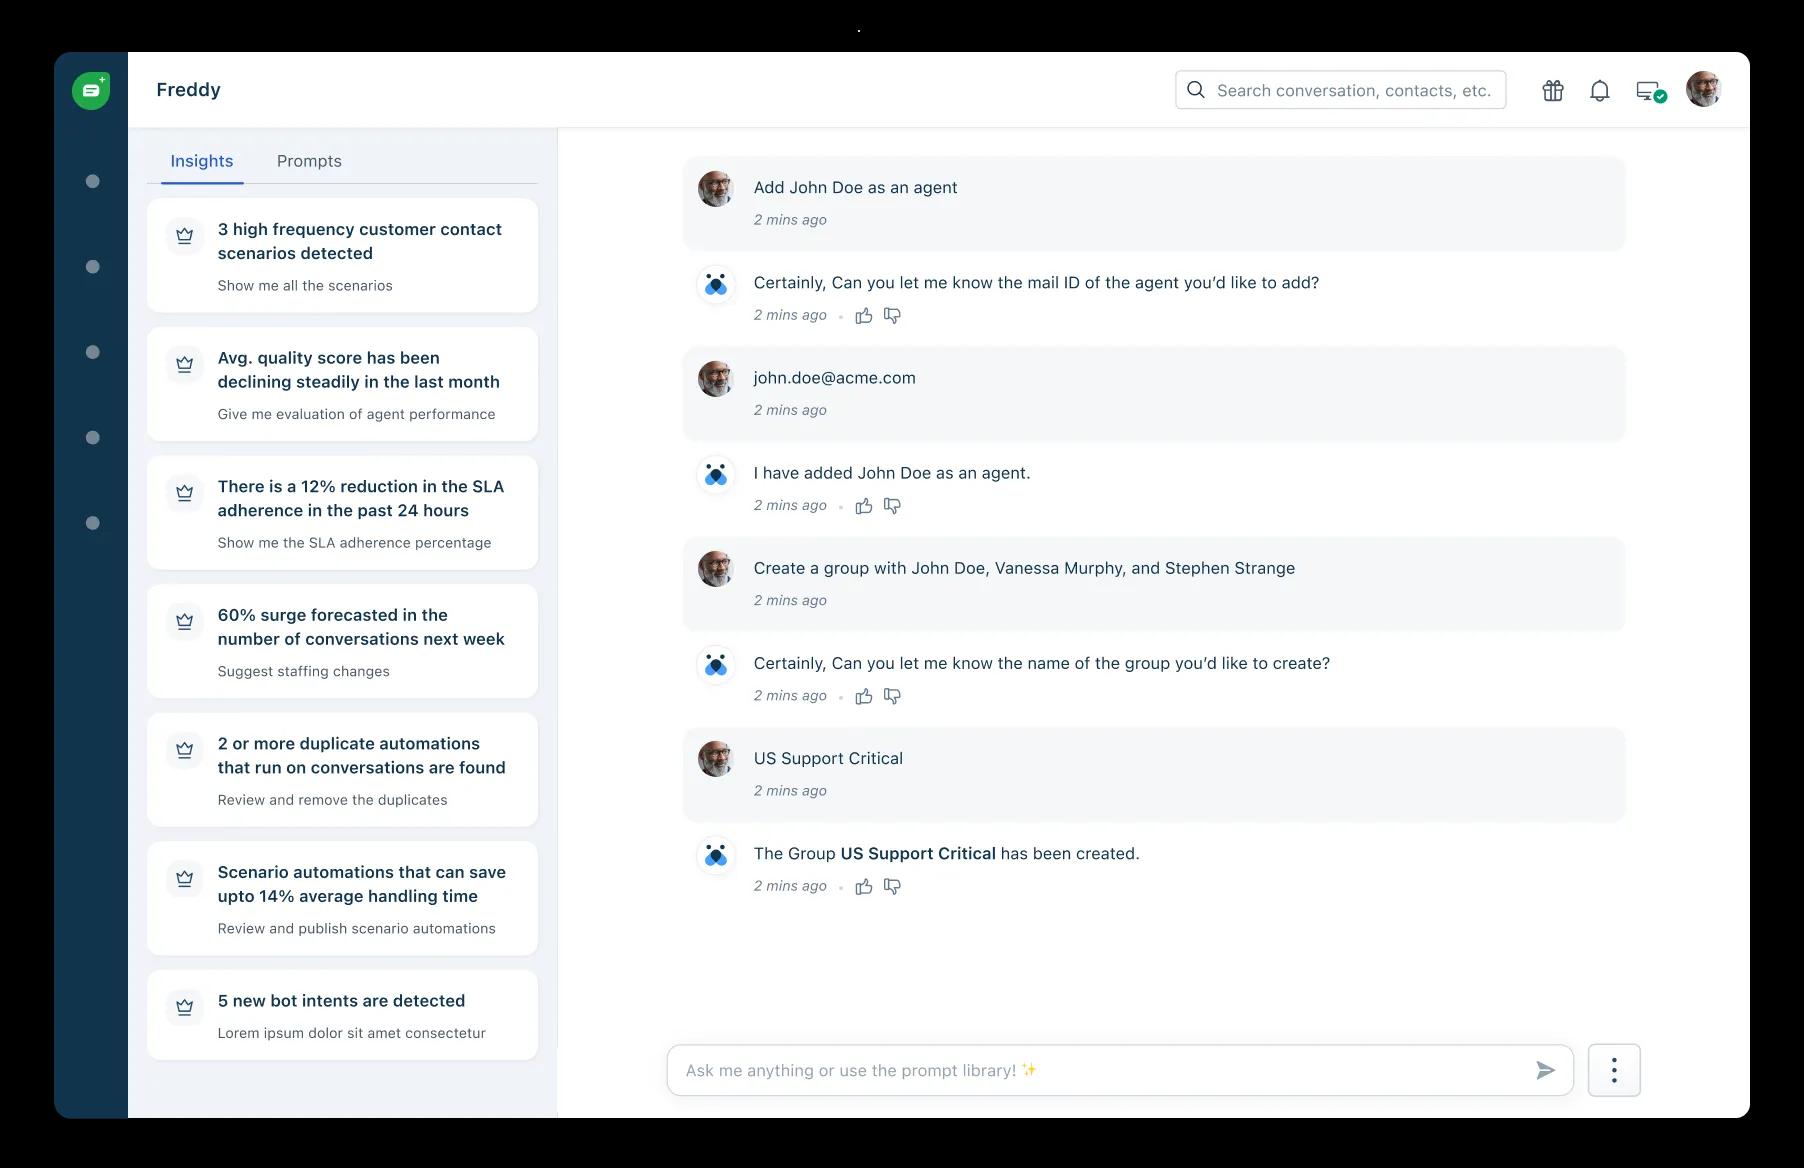Viewport: 1804px width, 1168px height.
Task: Thumbs down 'Group has been created' reply
Action: pos(892,886)
